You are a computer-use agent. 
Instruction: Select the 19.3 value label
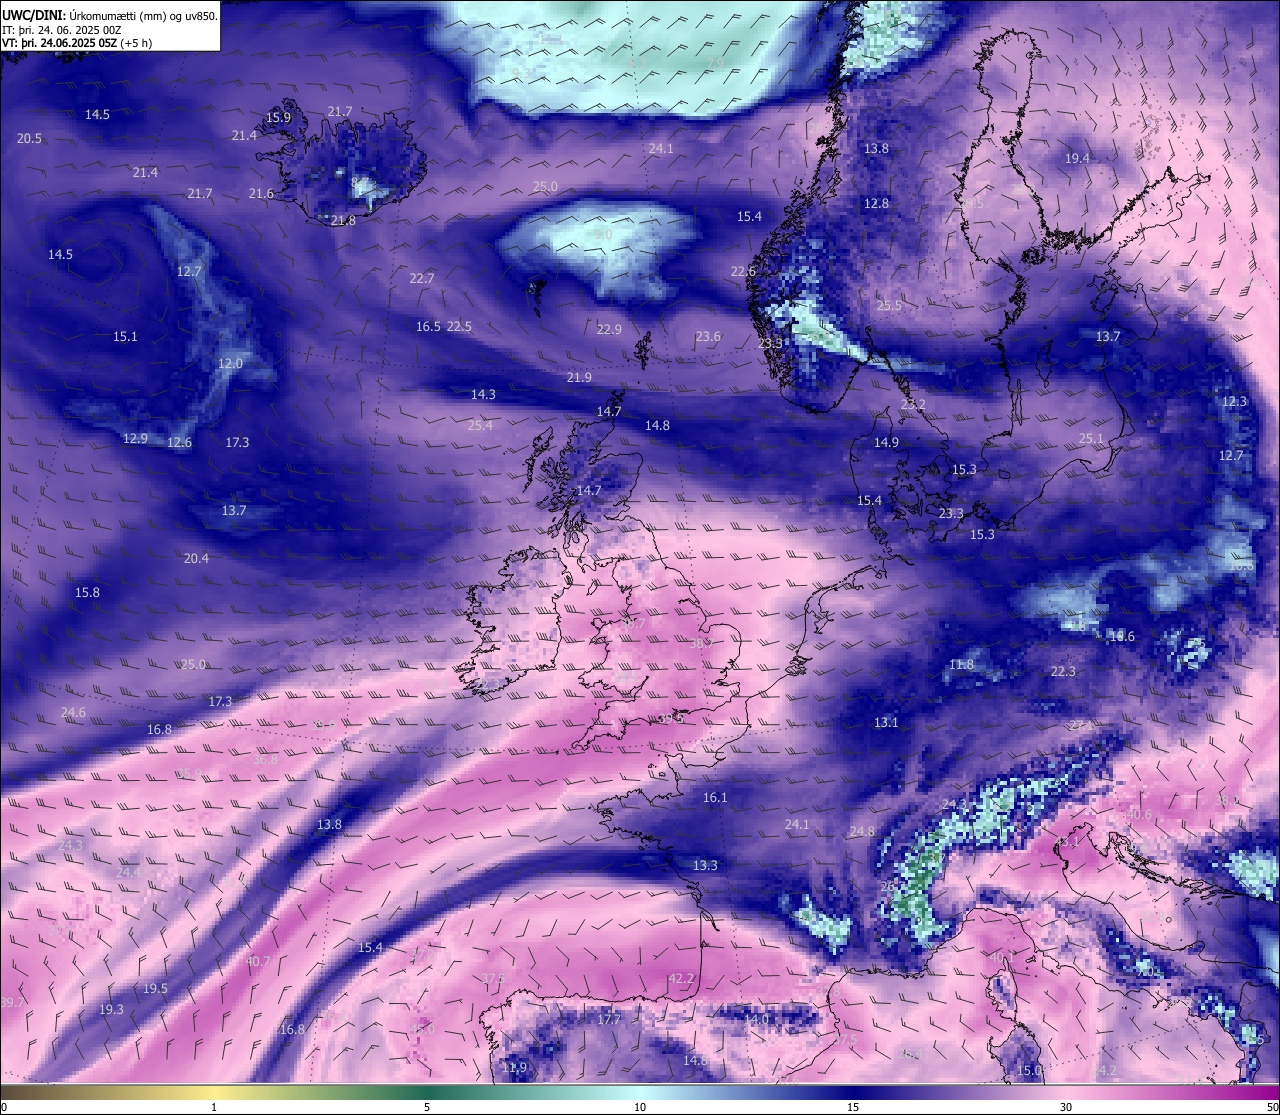click(111, 1010)
